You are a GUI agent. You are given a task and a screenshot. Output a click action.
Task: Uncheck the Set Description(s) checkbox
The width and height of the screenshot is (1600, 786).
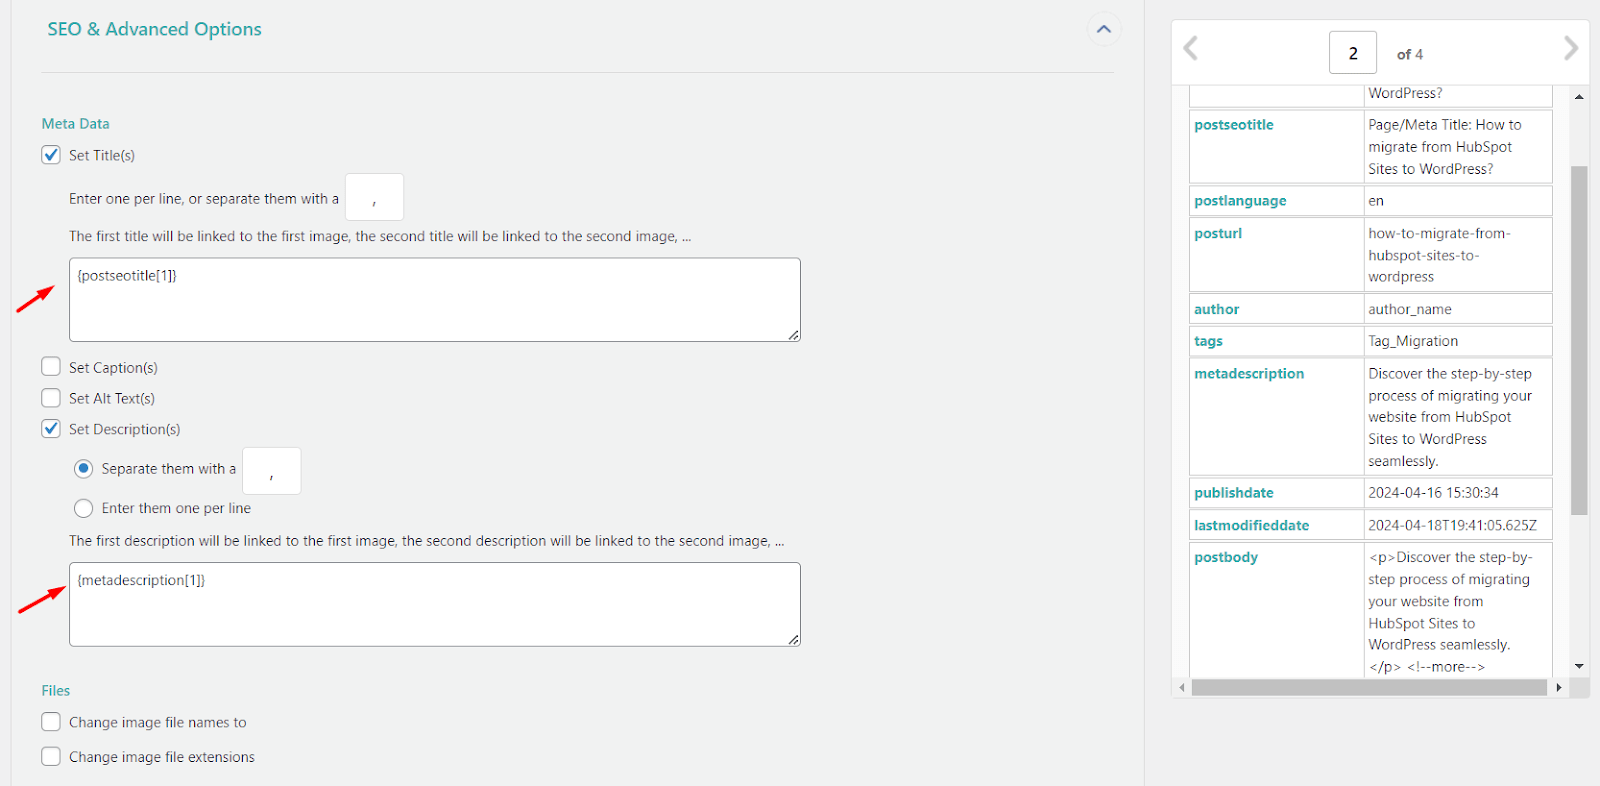click(x=51, y=429)
